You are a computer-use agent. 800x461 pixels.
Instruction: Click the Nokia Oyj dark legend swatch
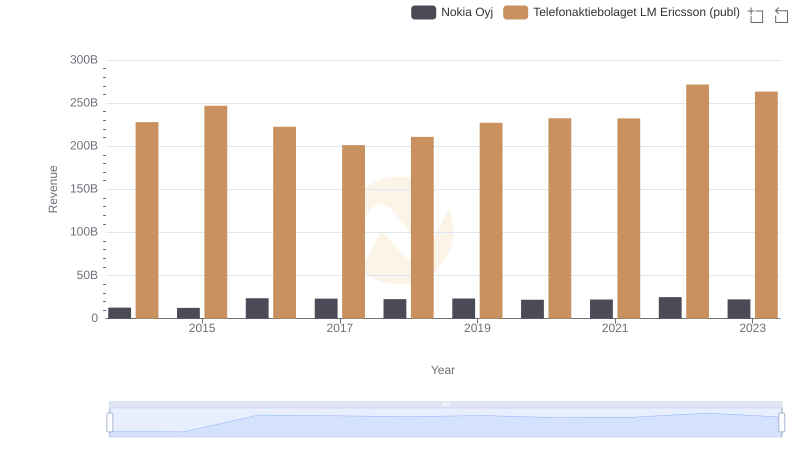point(424,12)
